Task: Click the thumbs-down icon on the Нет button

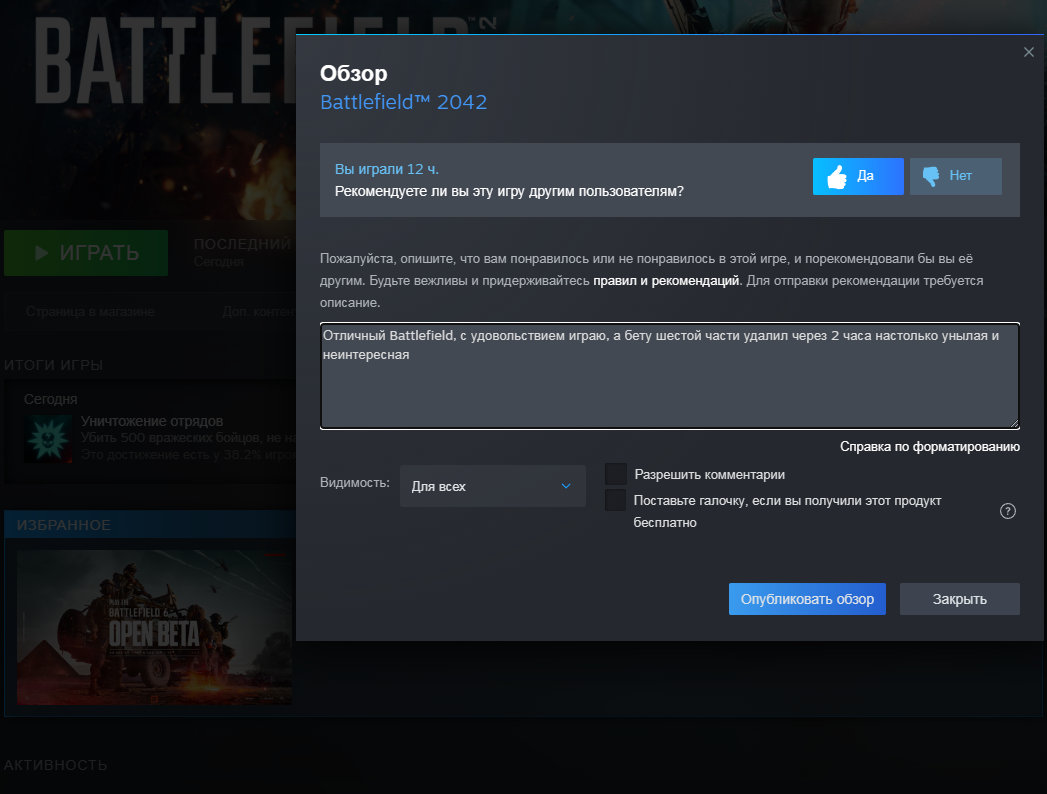Action: coord(931,176)
